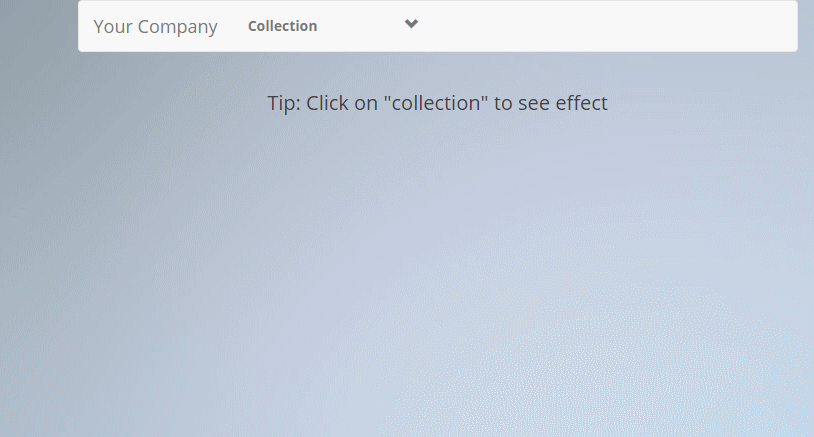Image resolution: width=814 pixels, height=437 pixels.
Task: Click the Your Company logo text
Action: tap(155, 26)
